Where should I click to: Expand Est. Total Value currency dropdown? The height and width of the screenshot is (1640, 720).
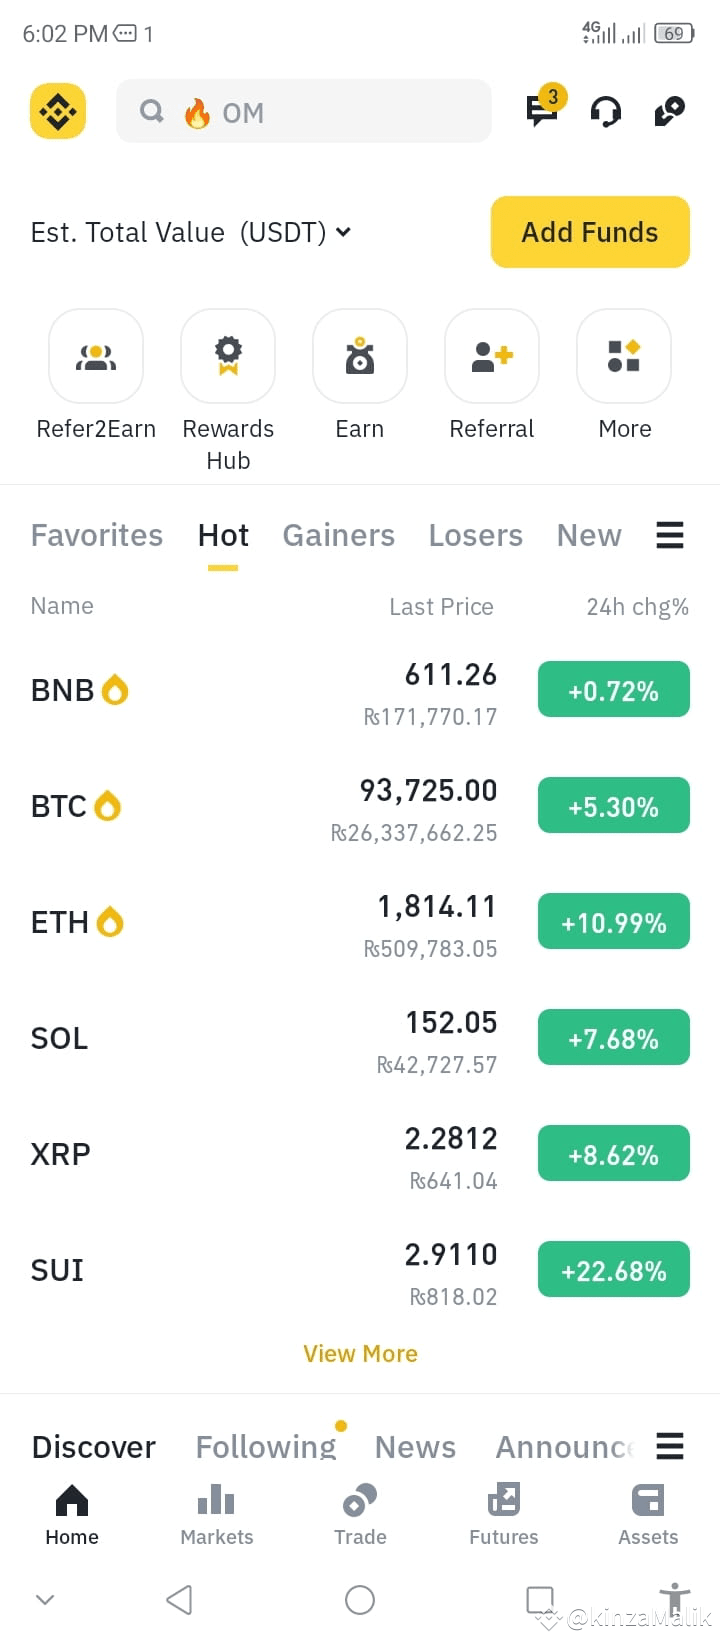(343, 232)
